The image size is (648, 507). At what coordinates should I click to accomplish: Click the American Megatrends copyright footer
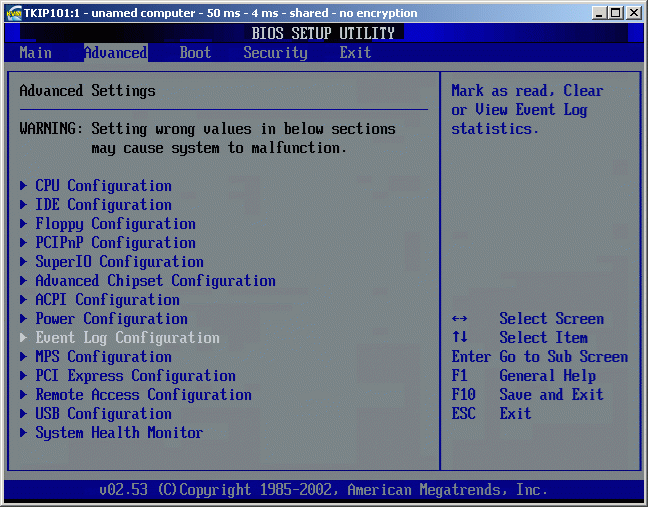tap(324, 490)
